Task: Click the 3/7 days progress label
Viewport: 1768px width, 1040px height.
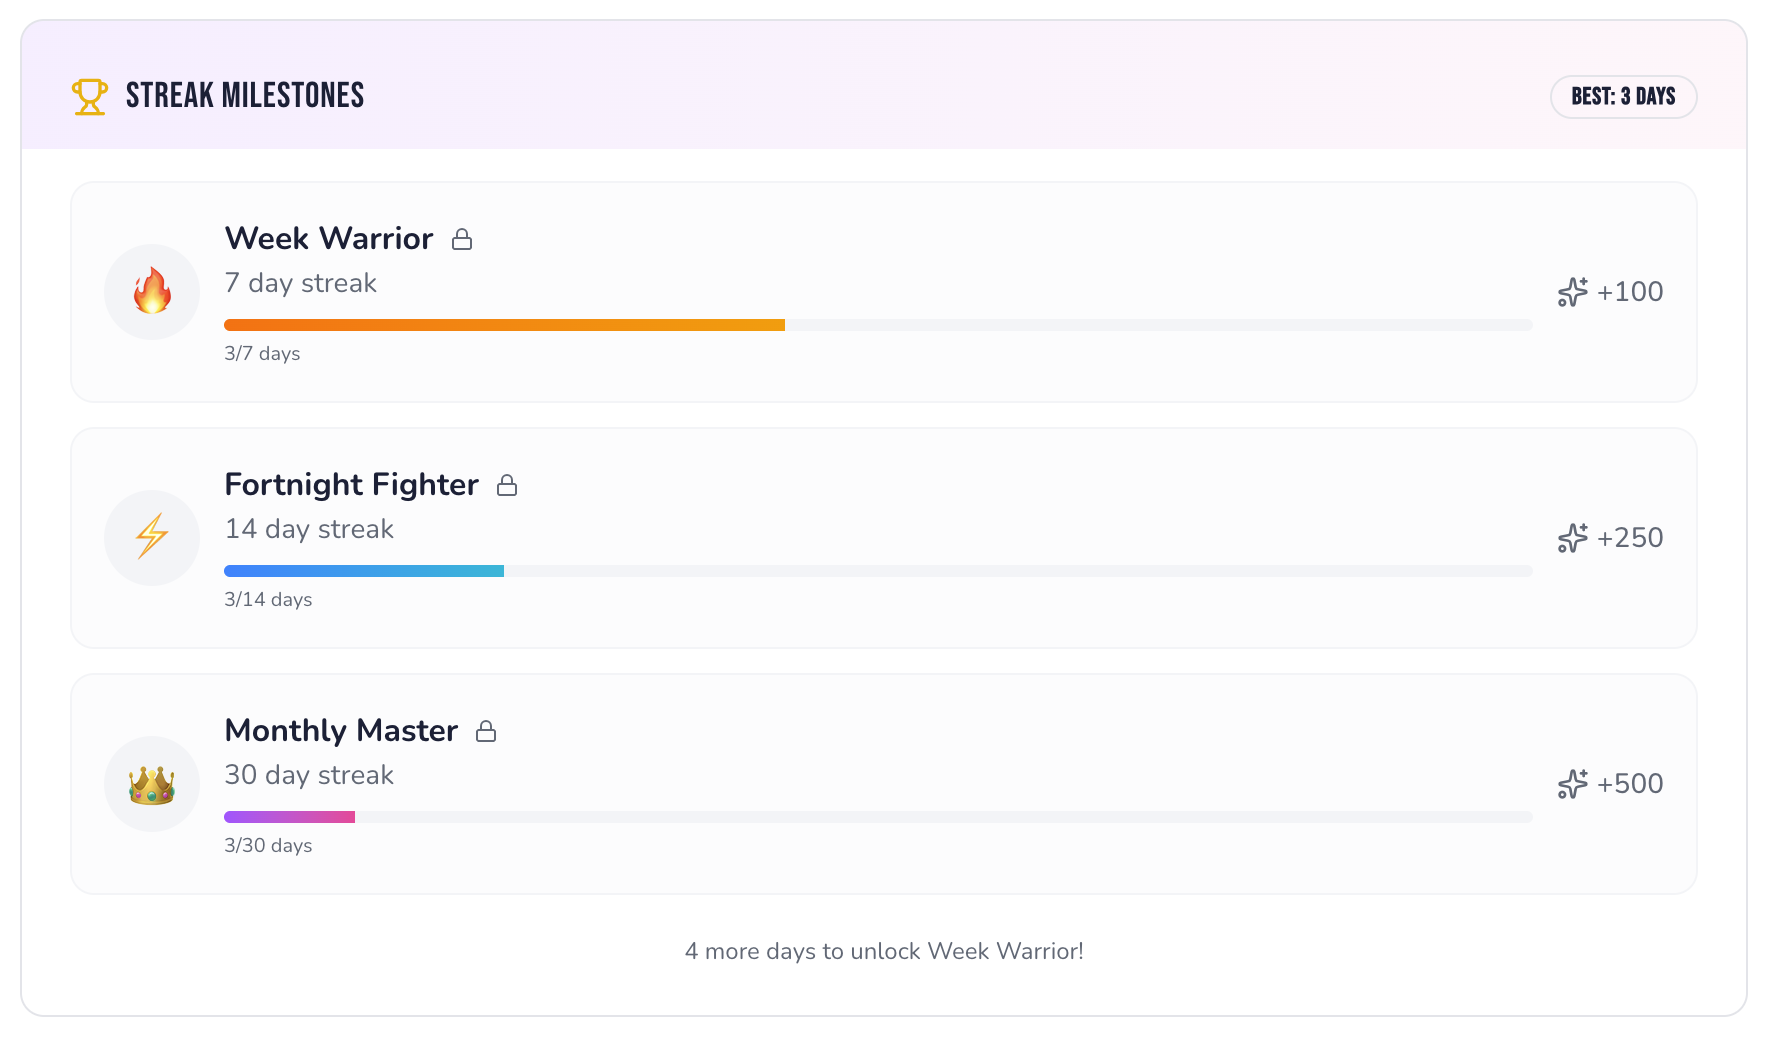Action: coord(262,354)
